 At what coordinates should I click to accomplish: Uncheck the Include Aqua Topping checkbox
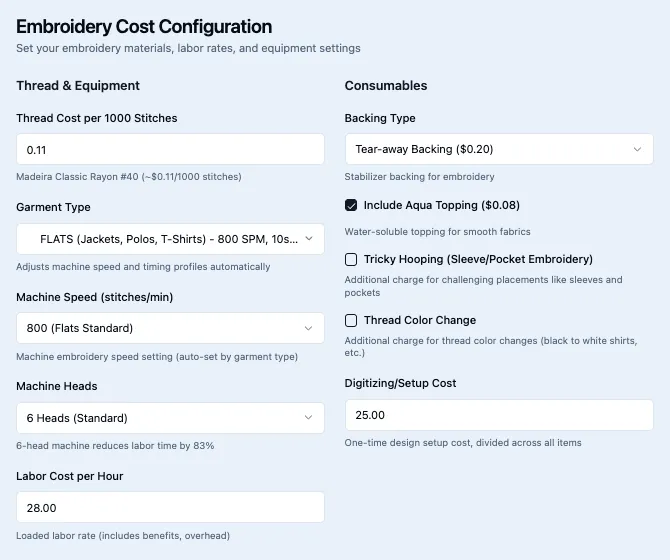(x=351, y=205)
